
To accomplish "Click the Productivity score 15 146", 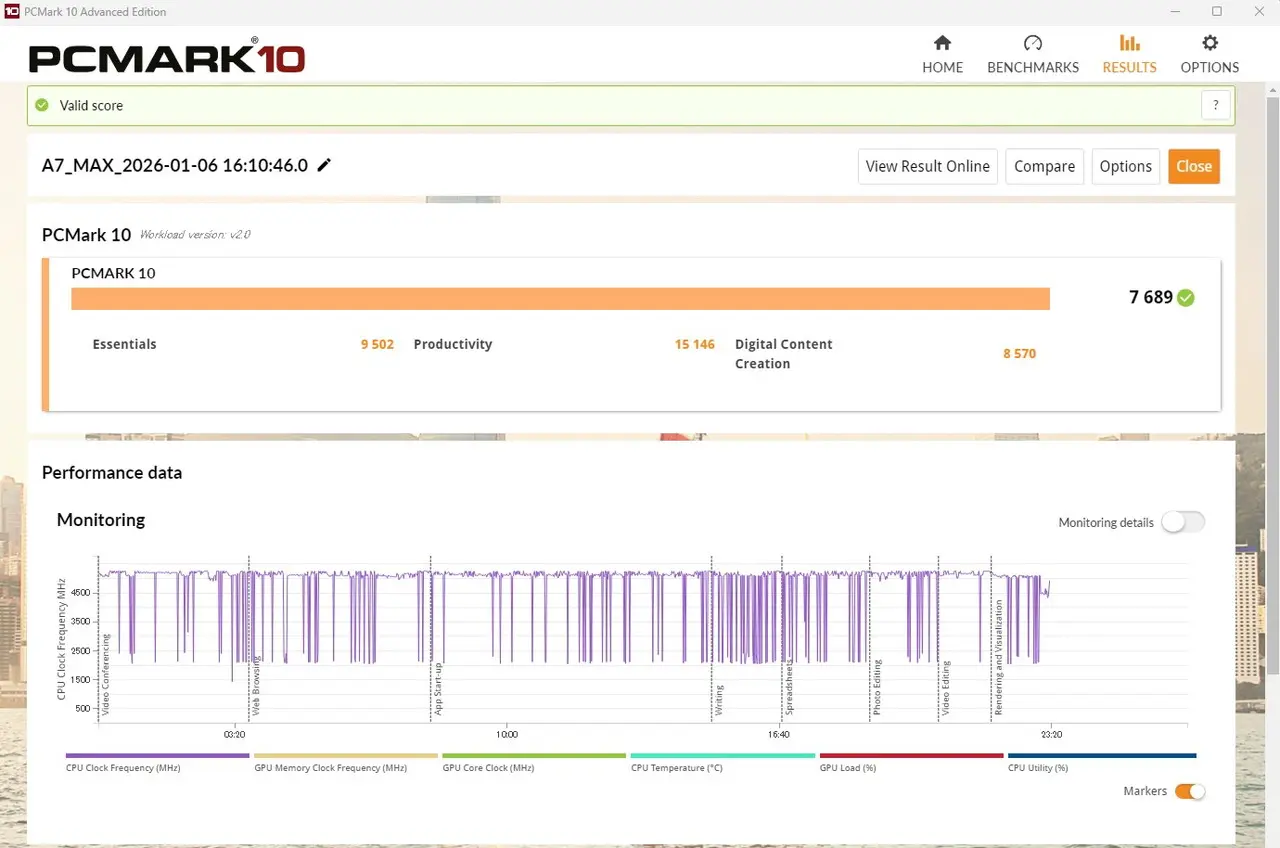I will pyautogui.click(x=694, y=344).
